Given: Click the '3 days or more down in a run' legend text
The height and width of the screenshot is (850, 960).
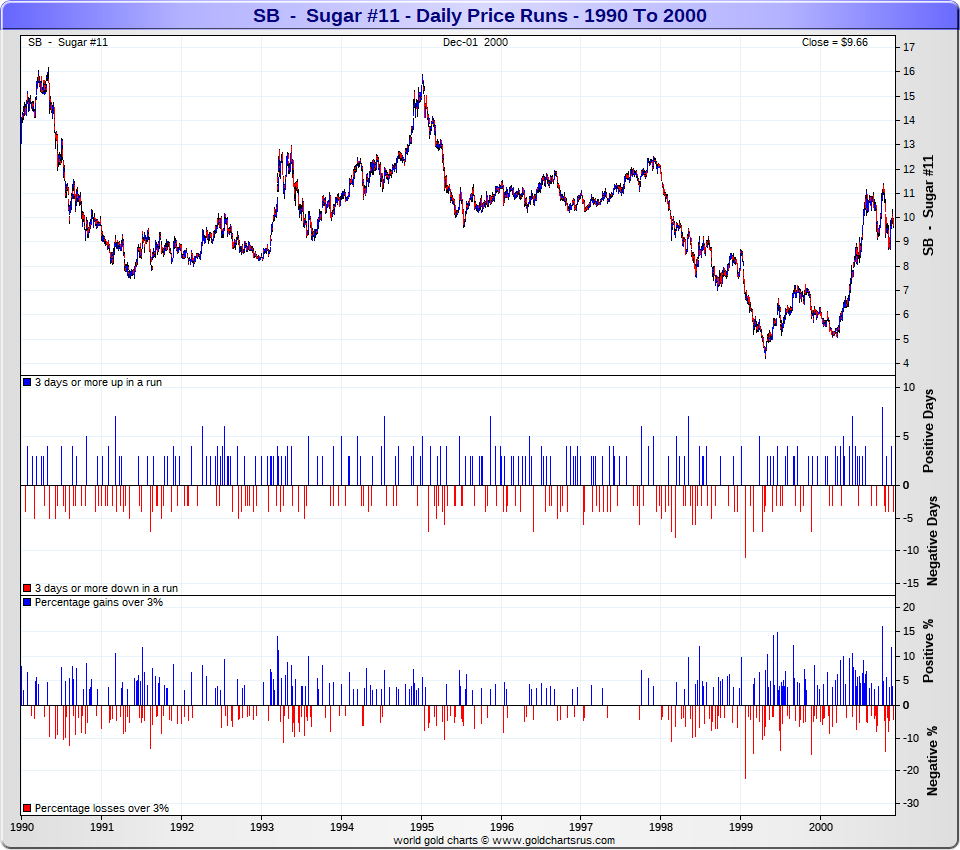Looking at the screenshot, I should pos(107,588).
